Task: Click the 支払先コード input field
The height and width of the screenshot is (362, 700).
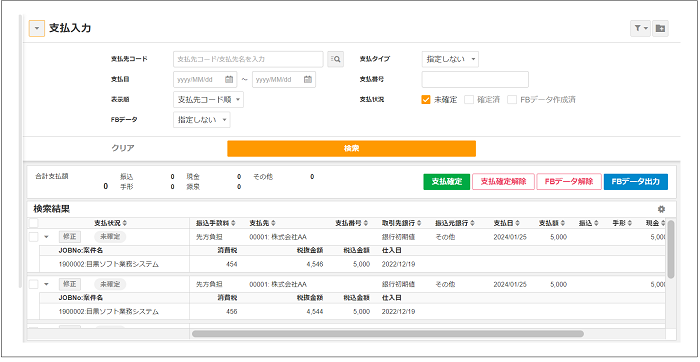Action: click(248, 59)
